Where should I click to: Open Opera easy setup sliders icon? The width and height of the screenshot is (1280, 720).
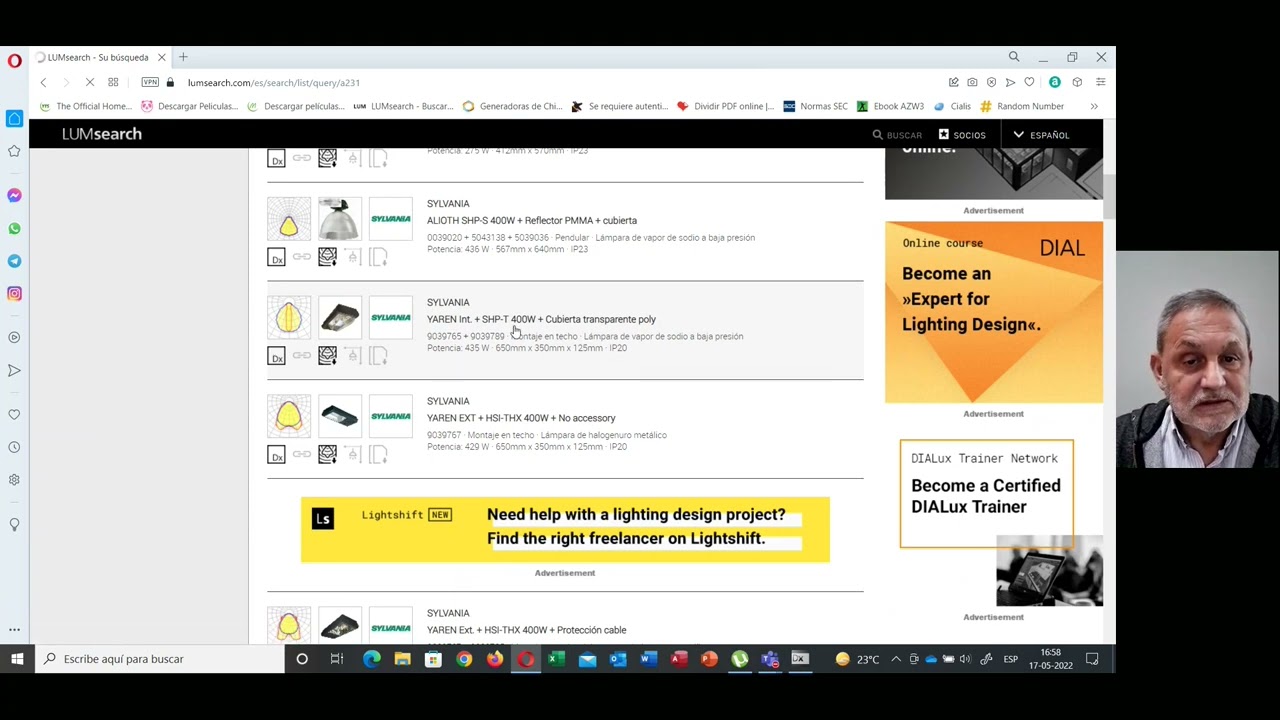coord(1100,82)
